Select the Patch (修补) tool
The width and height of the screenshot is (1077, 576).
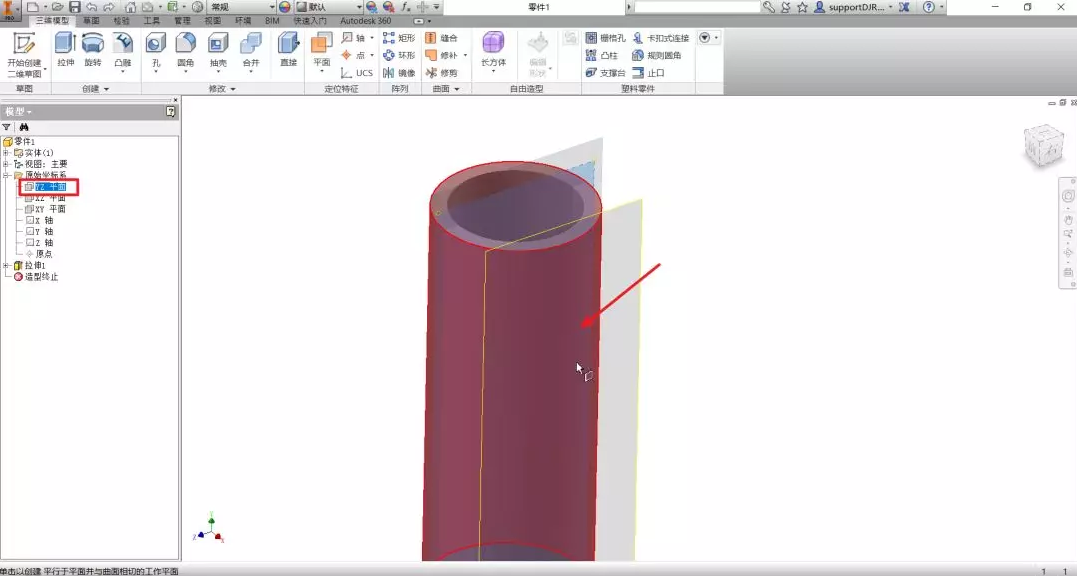(x=441, y=55)
